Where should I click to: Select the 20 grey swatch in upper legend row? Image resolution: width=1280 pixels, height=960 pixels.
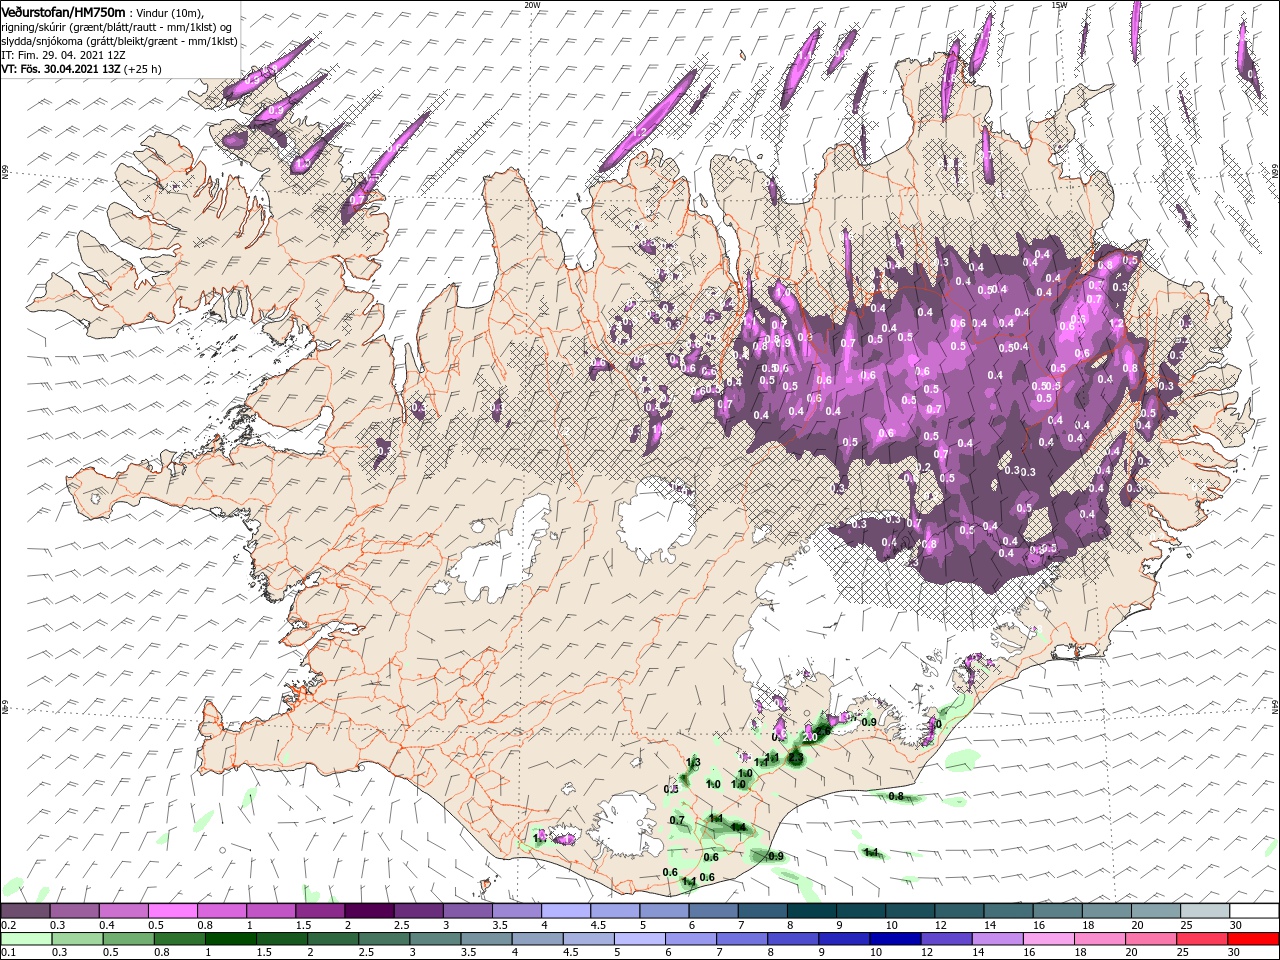click(1156, 911)
